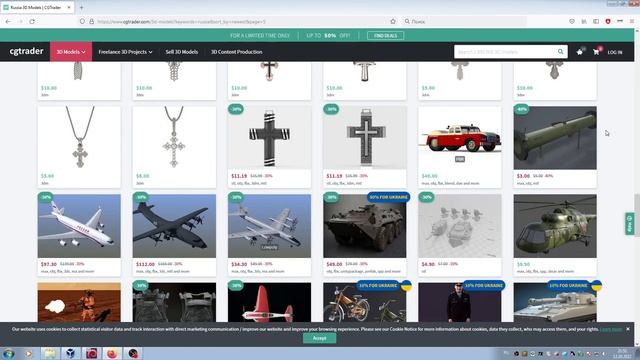640x360 pixels.
Task: Open the Firefox hamburger menu
Action: point(631,21)
